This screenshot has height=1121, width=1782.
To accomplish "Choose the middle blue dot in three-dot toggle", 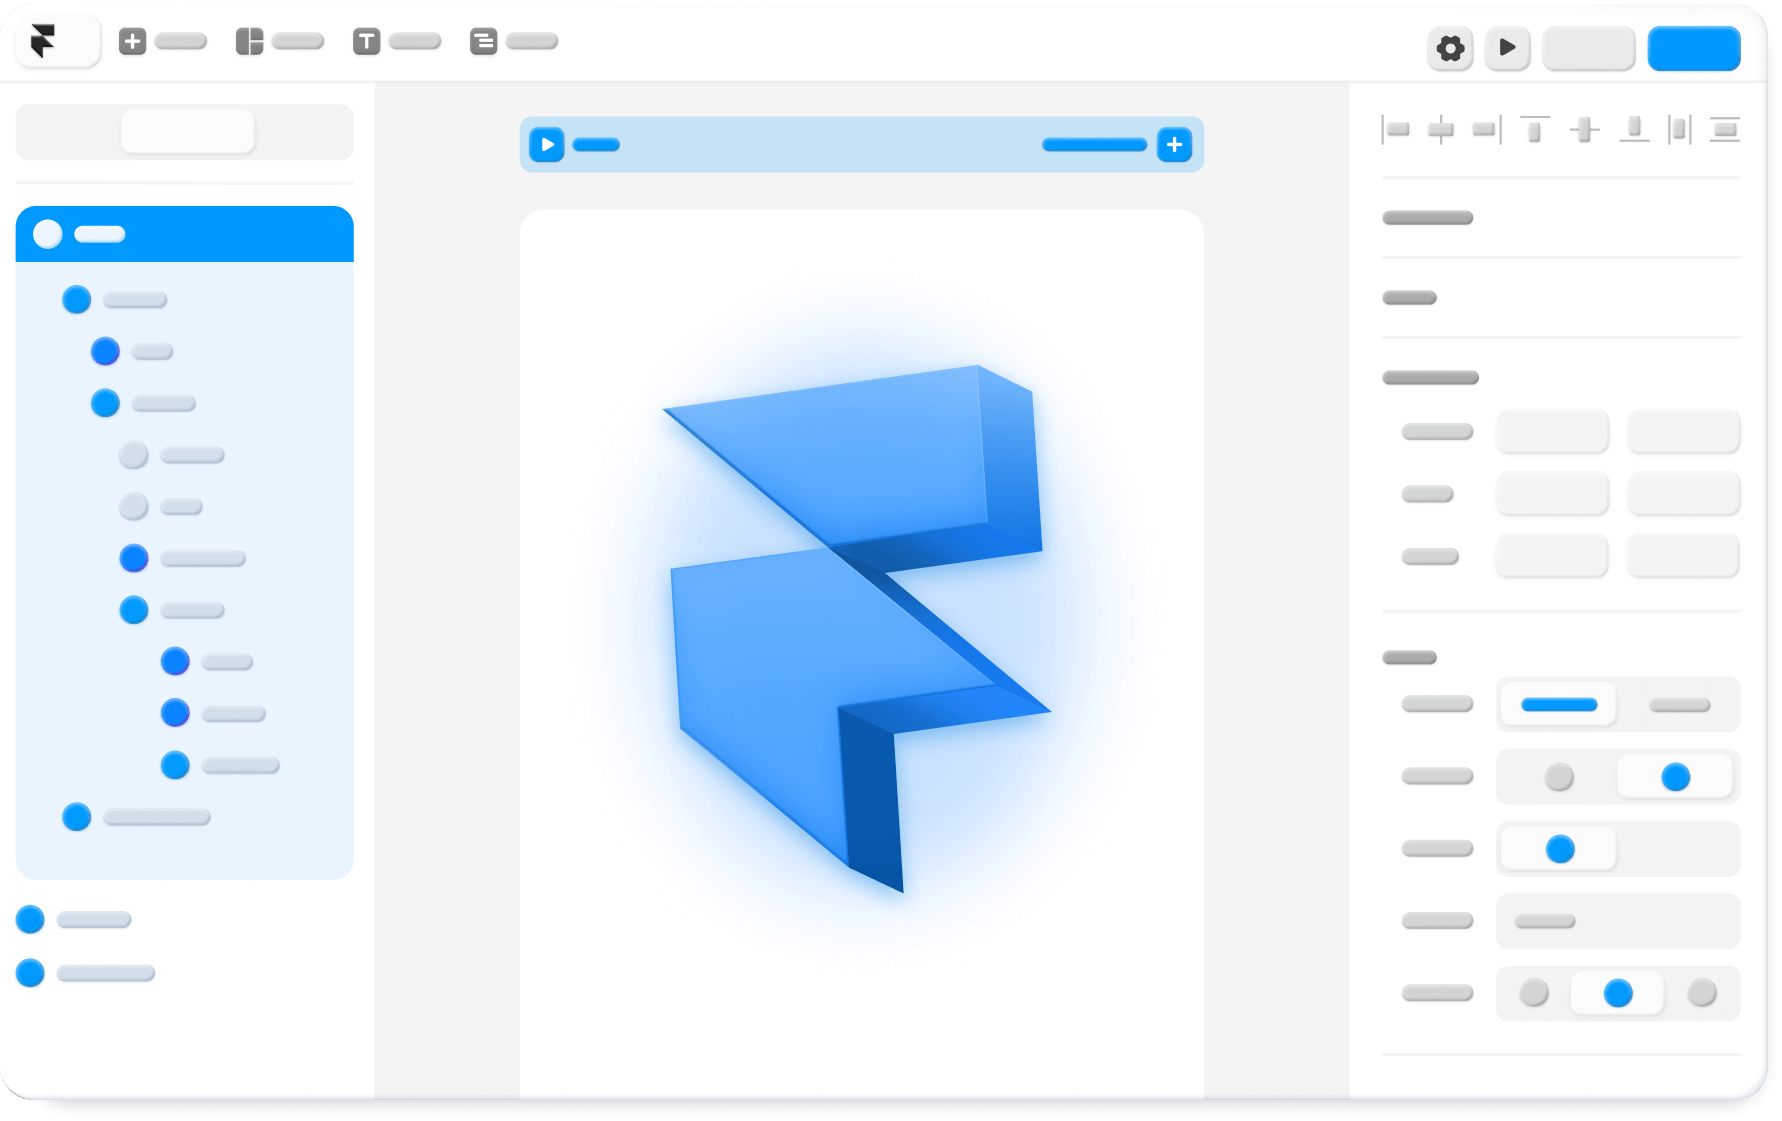I will [1618, 993].
